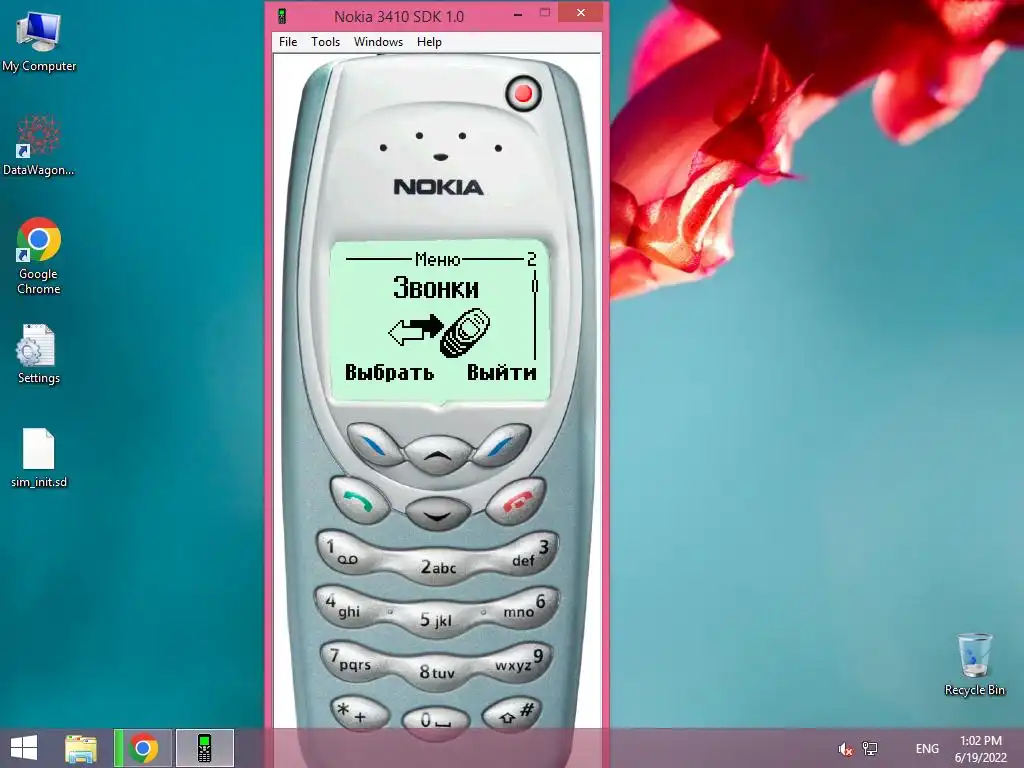
Task: Click the green call key
Action: point(359,502)
